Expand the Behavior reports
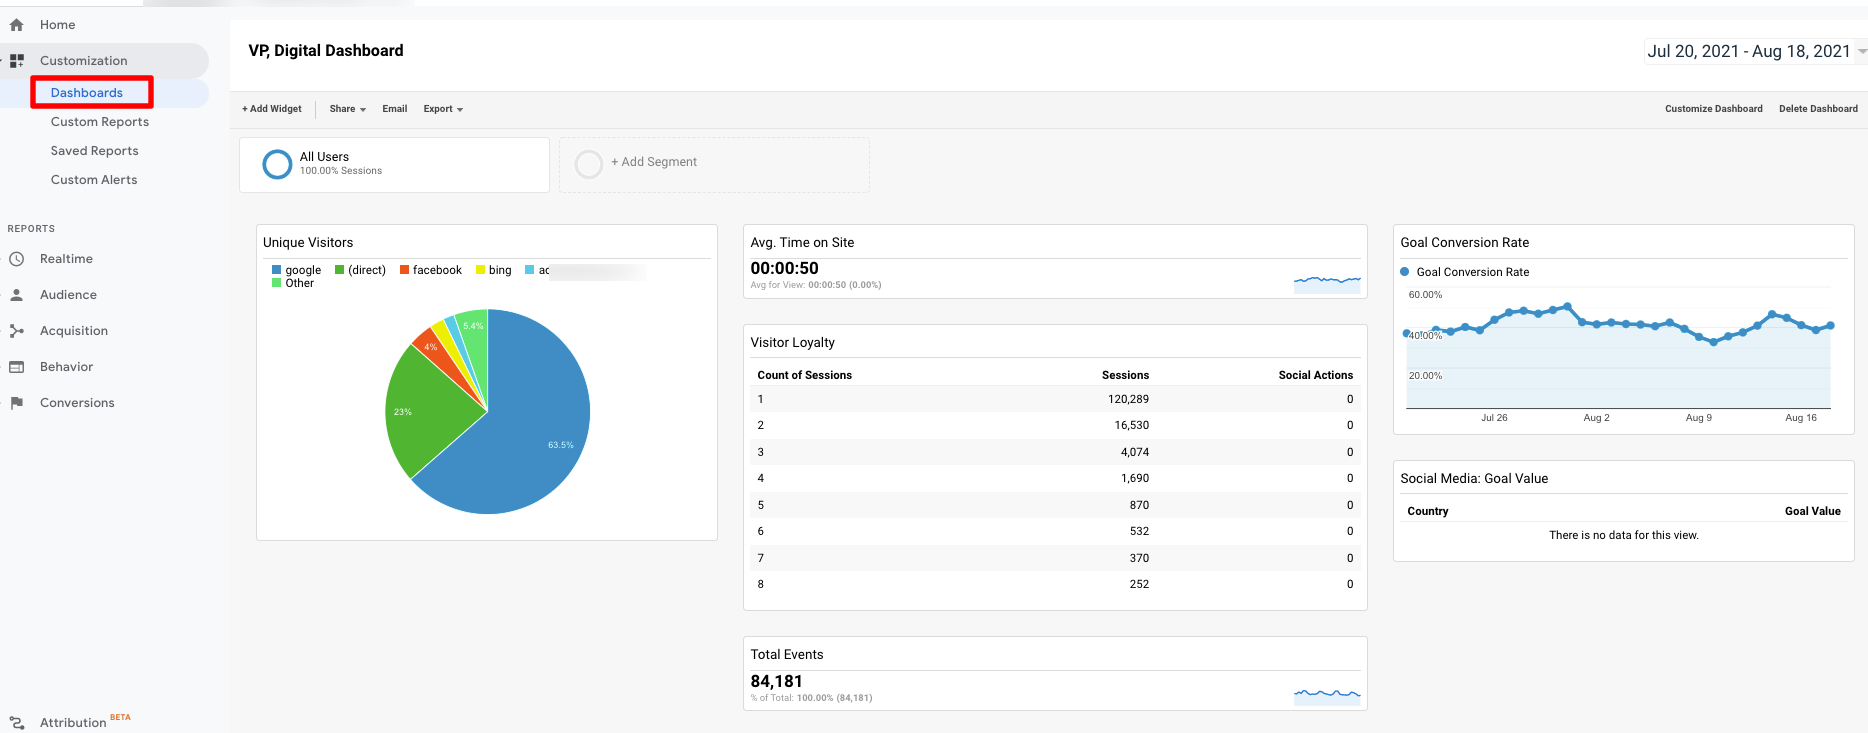 (66, 367)
